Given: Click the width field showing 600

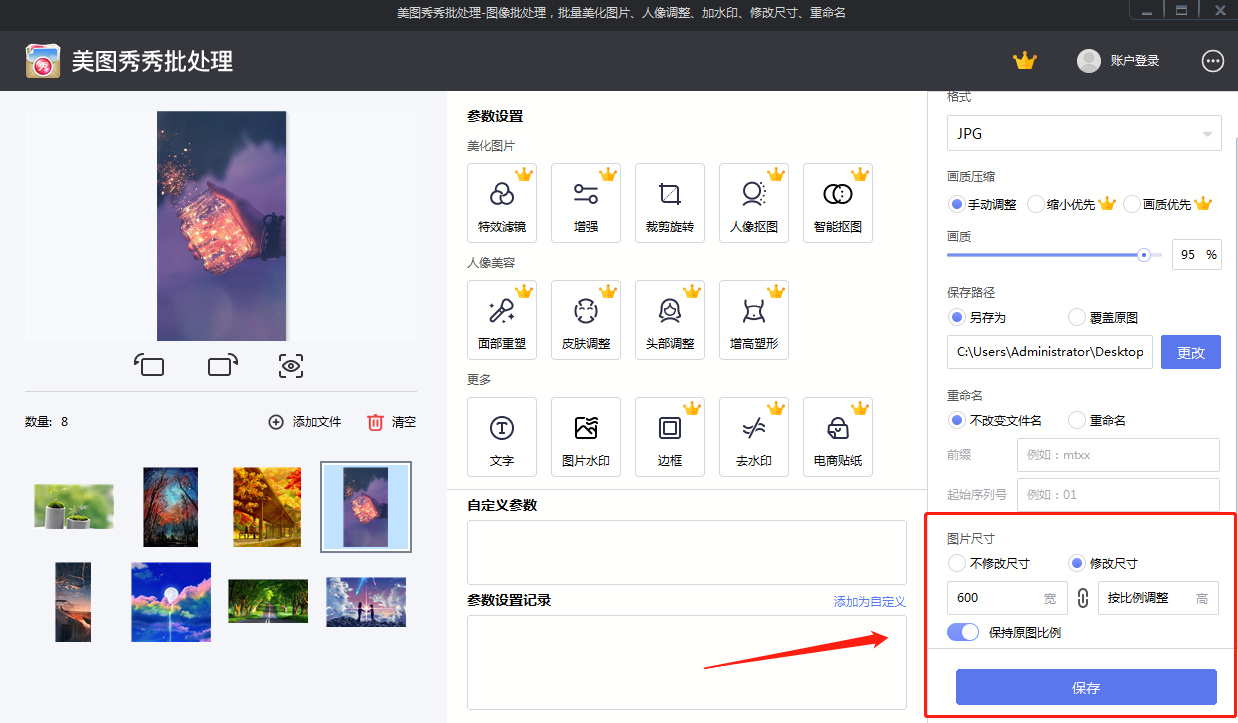Looking at the screenshot, I should coord(1007,598).
